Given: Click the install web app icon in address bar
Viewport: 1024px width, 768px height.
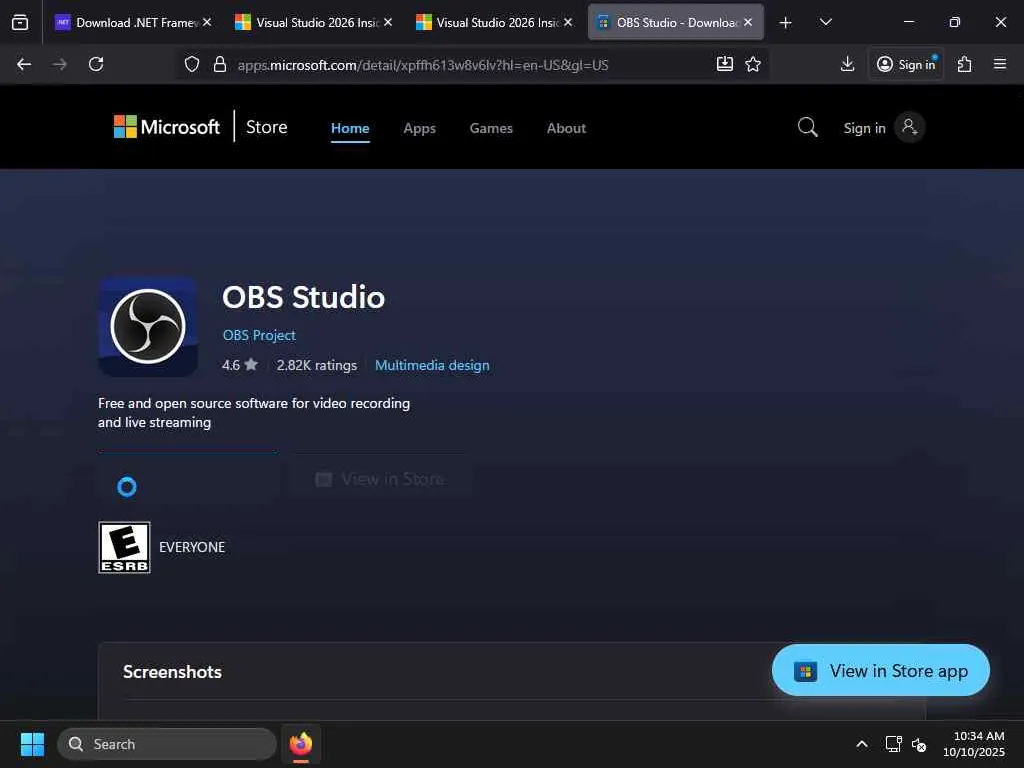Looking at the screenshot, I should 724,64.
